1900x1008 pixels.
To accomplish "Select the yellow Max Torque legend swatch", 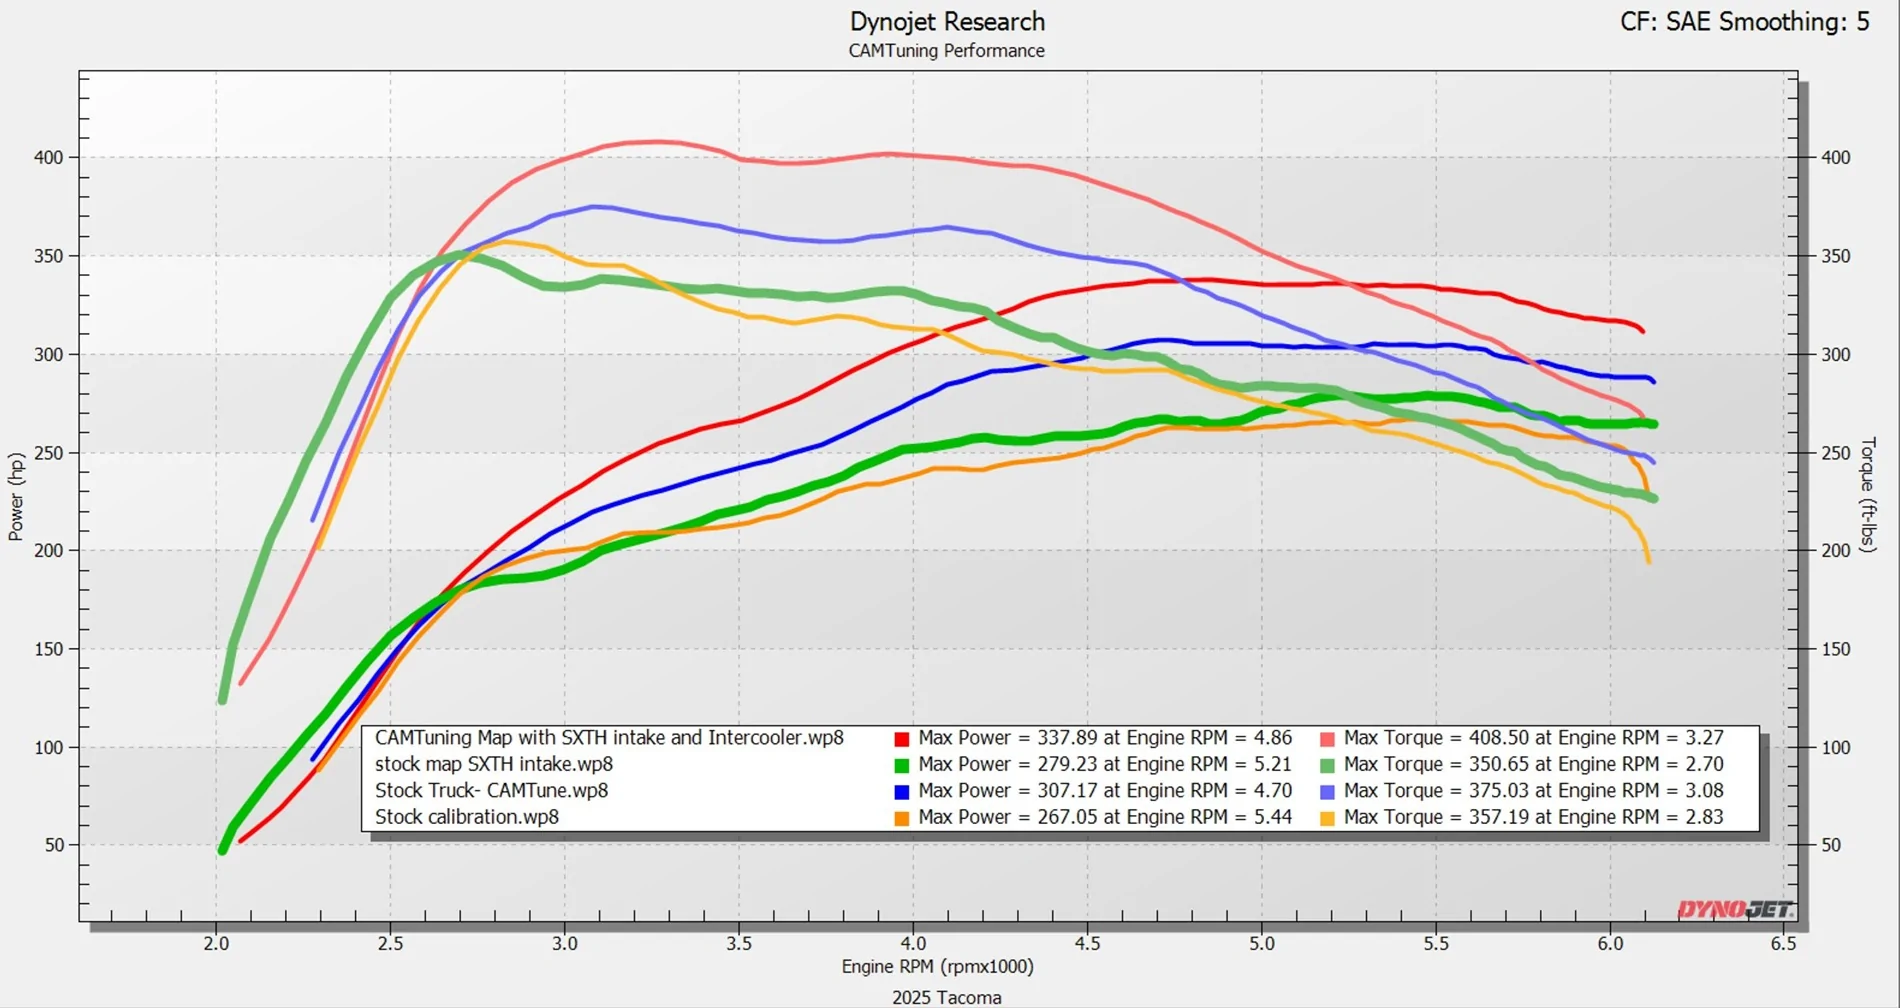I will pos(1327,818).
